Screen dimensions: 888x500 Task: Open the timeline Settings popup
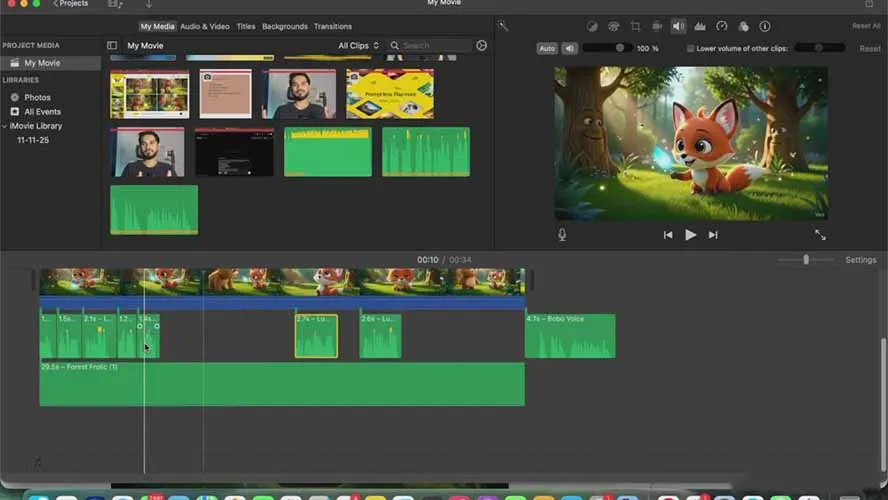pyautogui.click(x=860, y=260)
